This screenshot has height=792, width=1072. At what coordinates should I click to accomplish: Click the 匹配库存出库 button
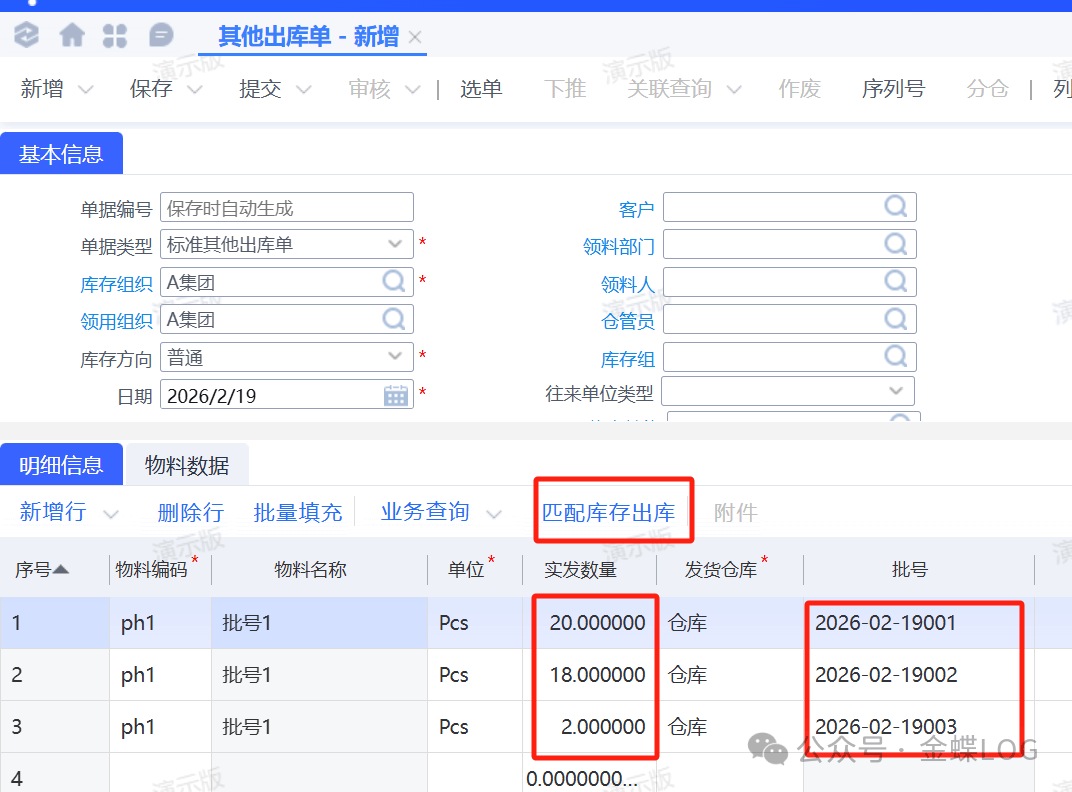pyautogui.click(x=608, y=513)
